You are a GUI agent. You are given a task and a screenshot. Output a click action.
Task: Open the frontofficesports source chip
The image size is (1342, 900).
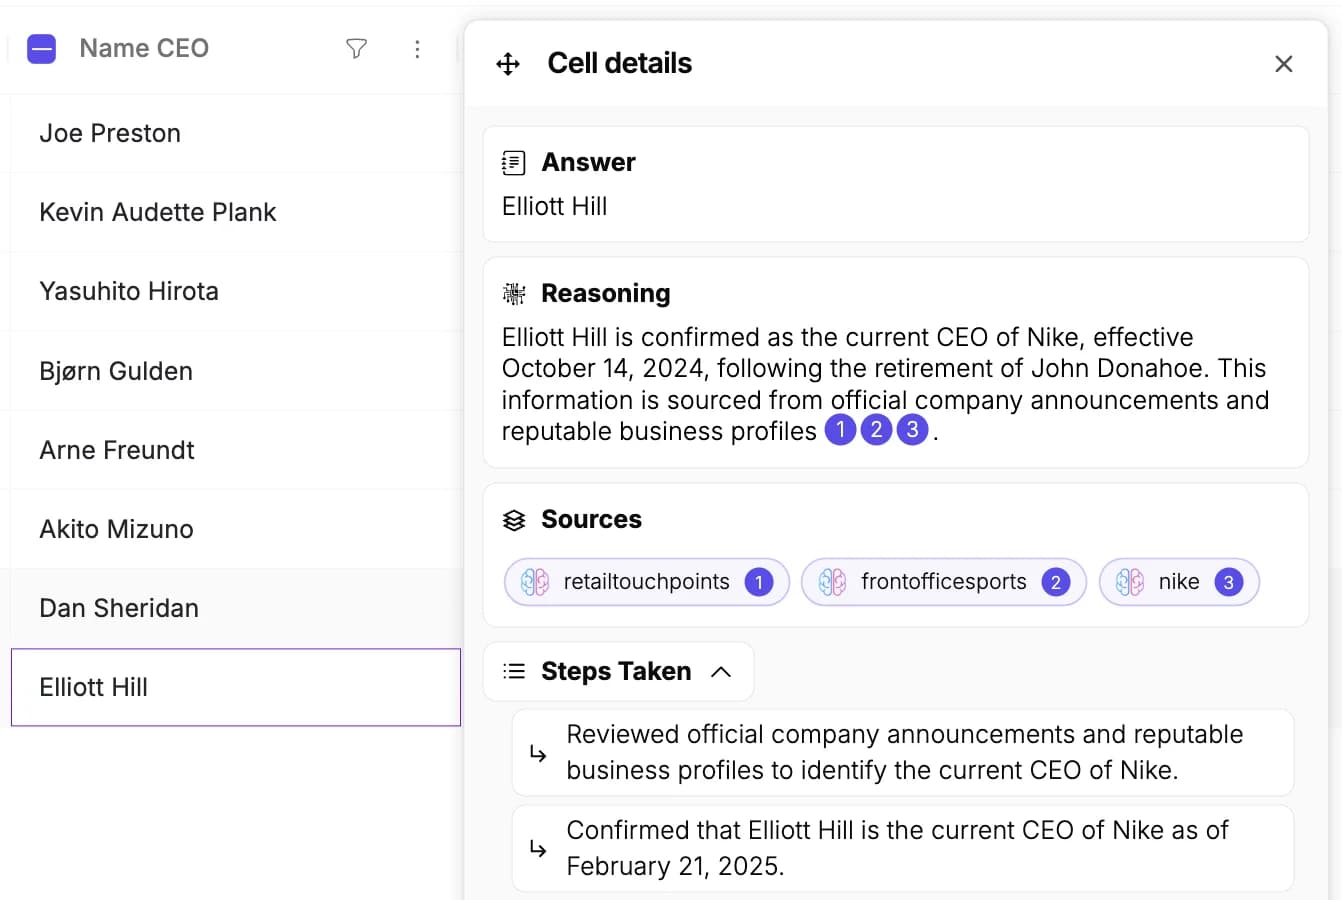point(944,582)
